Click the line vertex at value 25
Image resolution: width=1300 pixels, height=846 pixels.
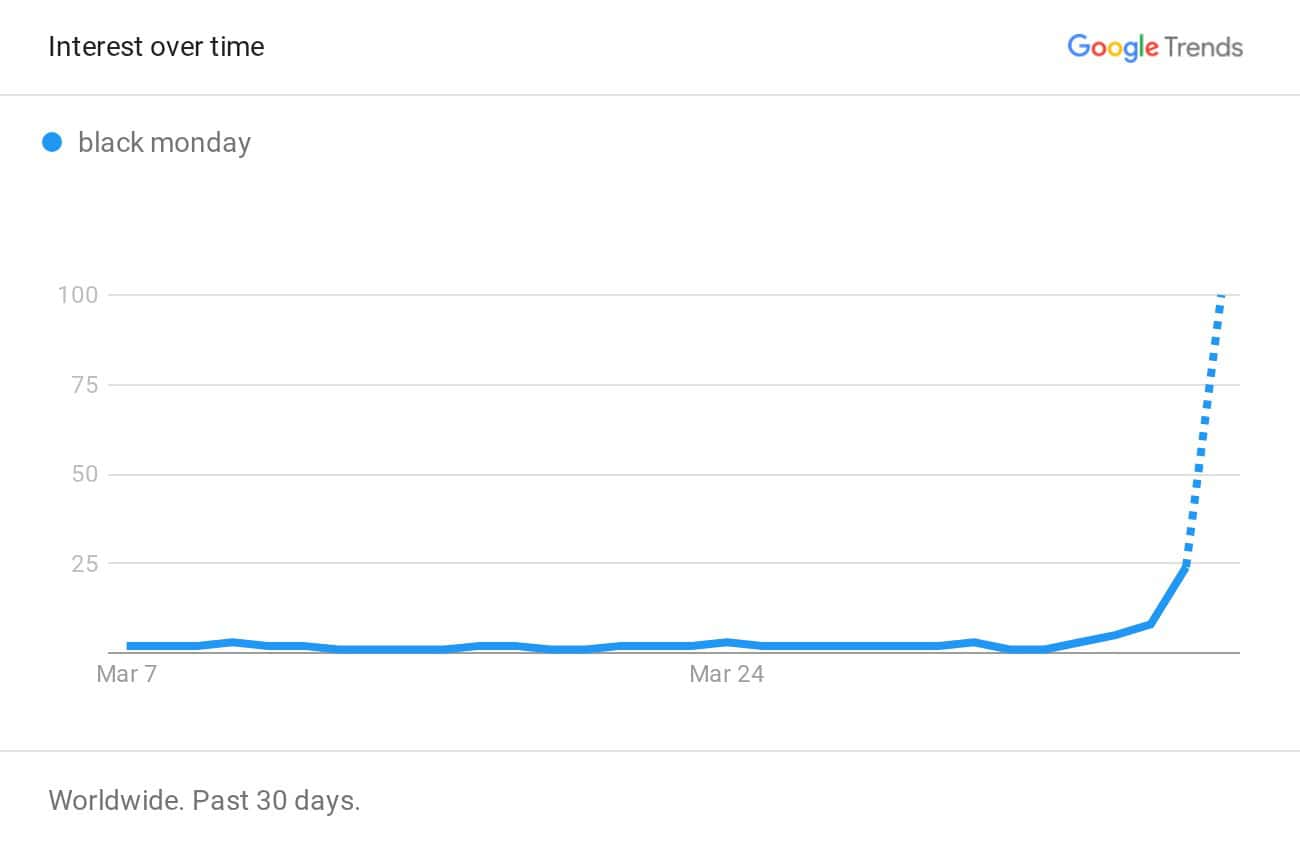click(x=1186, y=566)
